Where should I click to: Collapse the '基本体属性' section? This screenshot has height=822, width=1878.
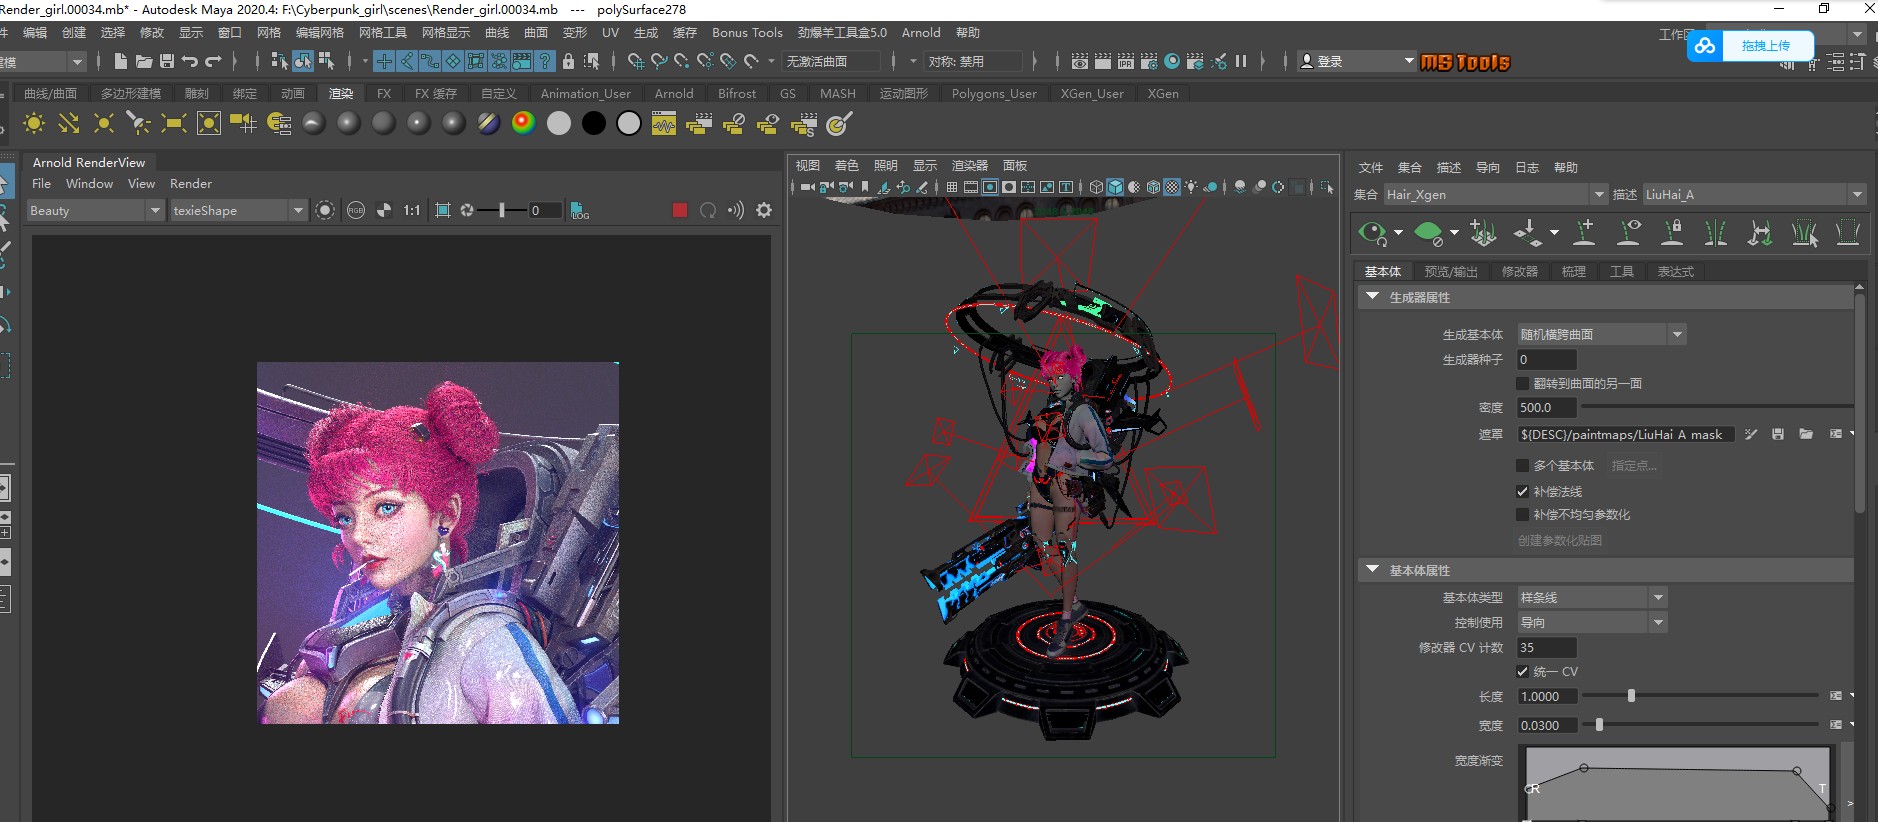pyautogui.click(x=1373, y=570)
